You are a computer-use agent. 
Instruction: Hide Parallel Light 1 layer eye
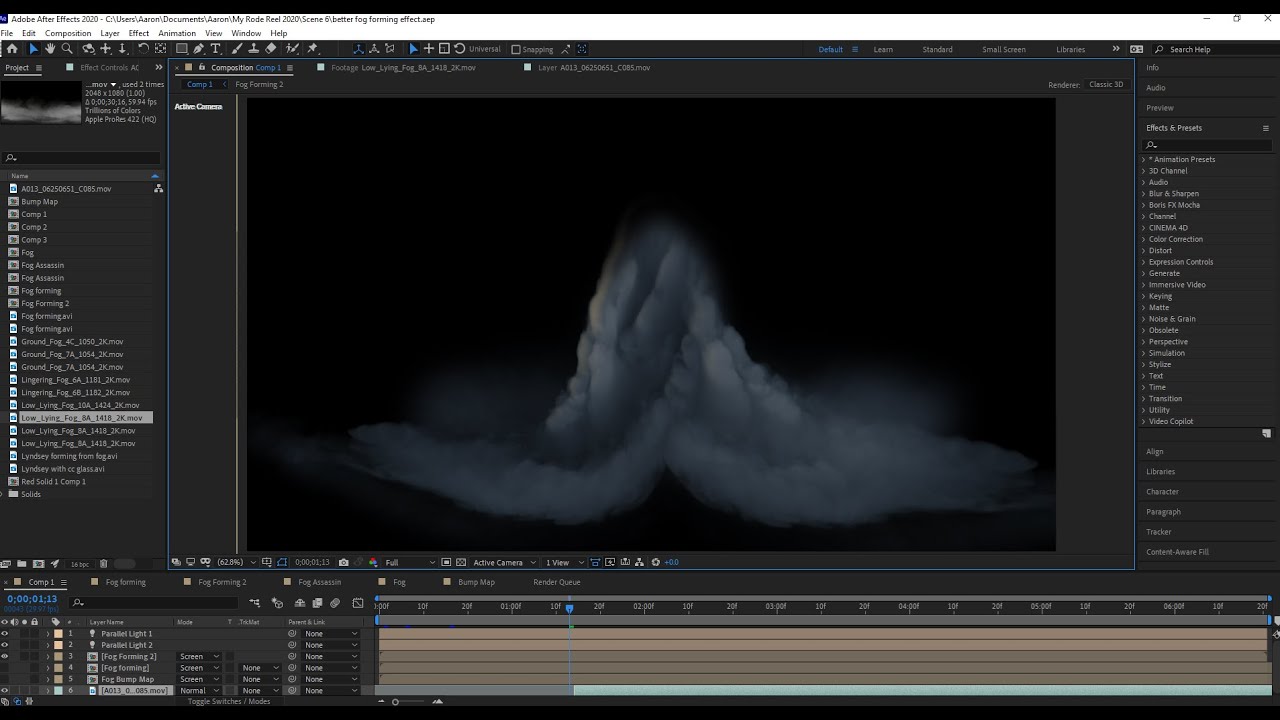(5, 634)
